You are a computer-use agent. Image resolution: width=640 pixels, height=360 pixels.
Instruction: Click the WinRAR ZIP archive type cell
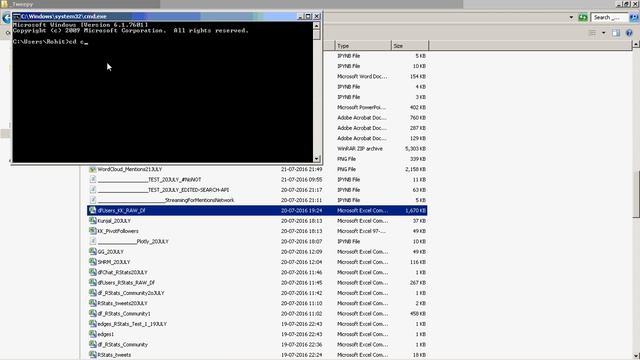pyautogui.click(x=360, y=149)
